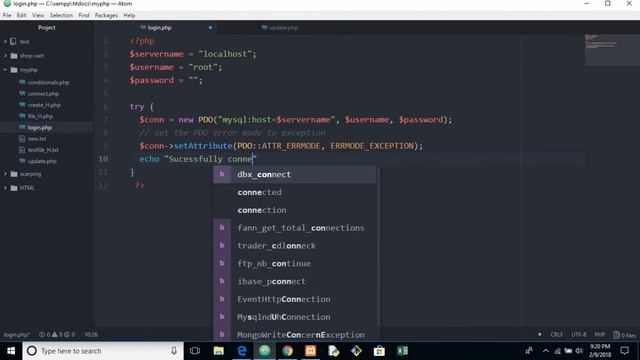Choose trader_cdlonneck suggestion
Image resolution: width=640 pixels, height=360 pixels.
point(294,246)
